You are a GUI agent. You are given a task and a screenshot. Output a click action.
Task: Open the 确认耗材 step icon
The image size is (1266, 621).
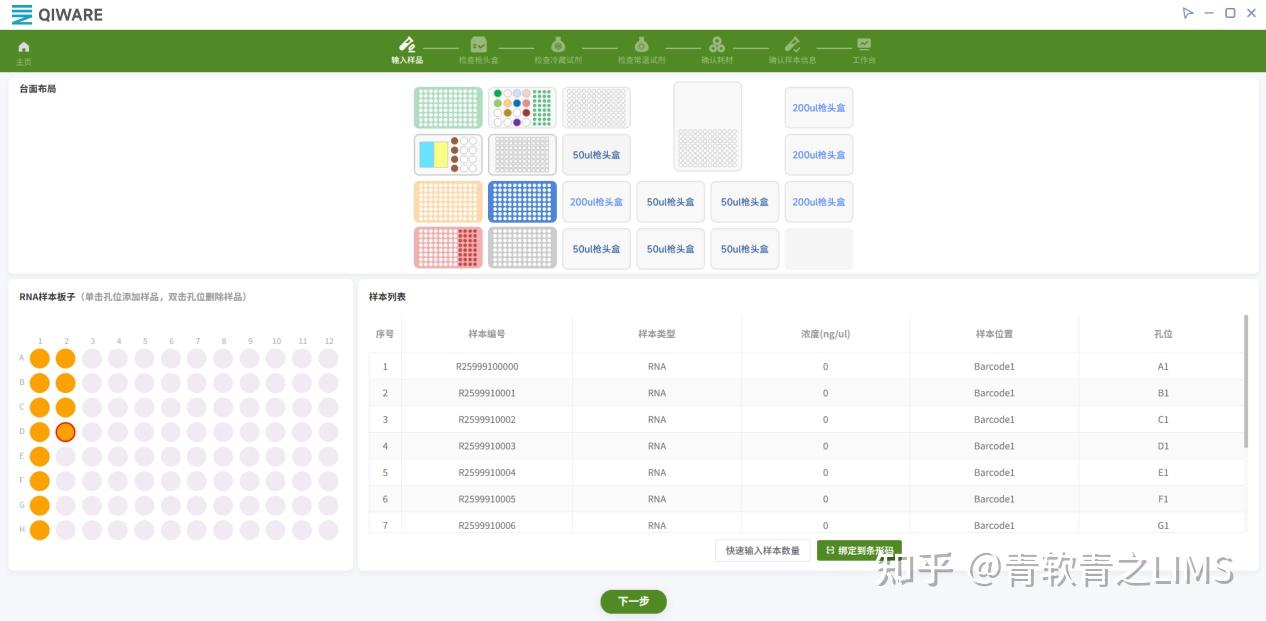click(717, 45)
